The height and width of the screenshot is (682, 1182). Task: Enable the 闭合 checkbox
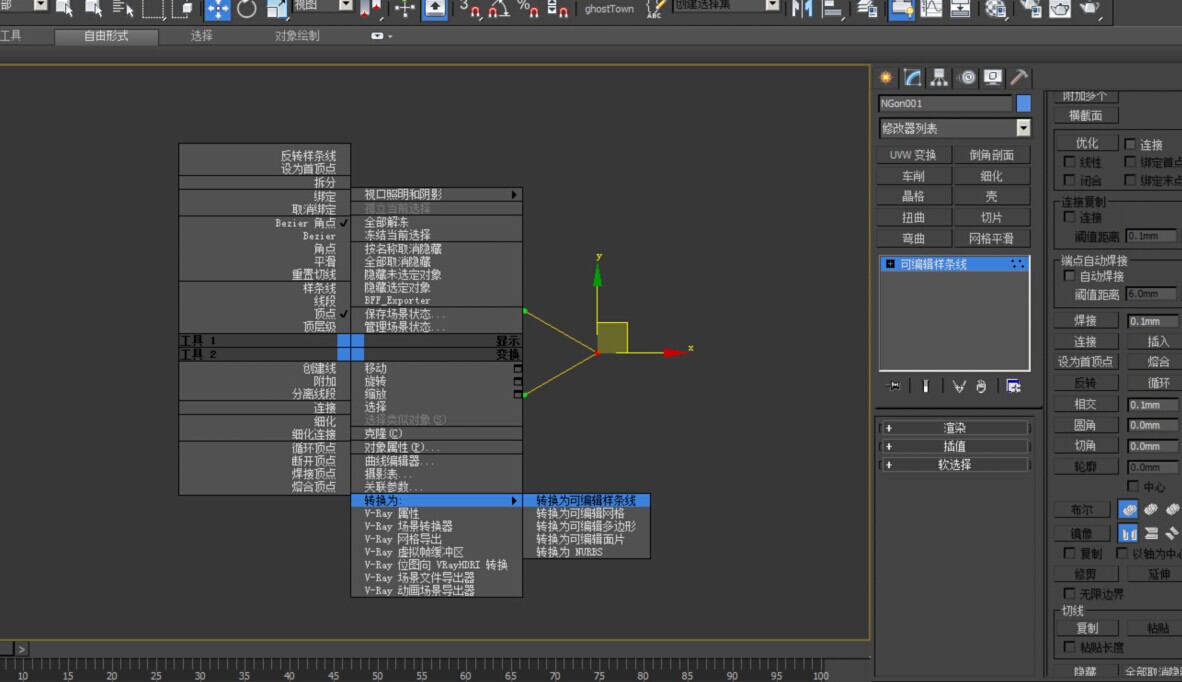[1069, 180]
